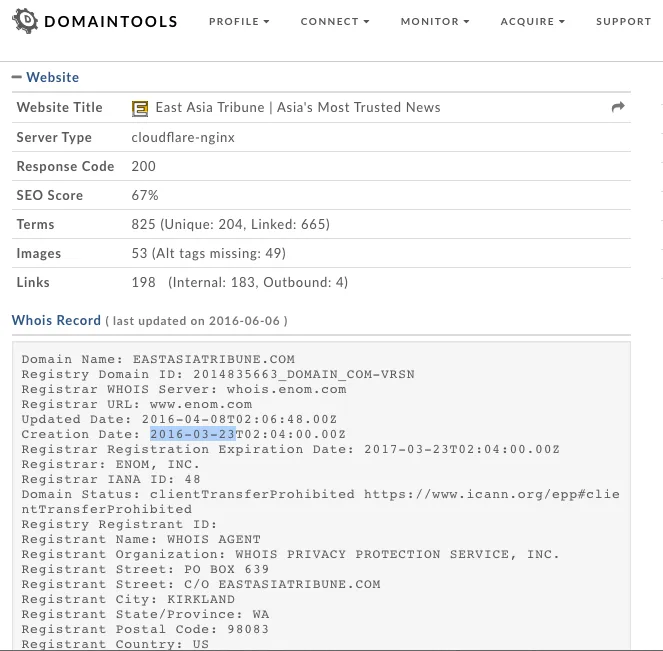Click the East Asia Tribune favicon

pos(140,108)
